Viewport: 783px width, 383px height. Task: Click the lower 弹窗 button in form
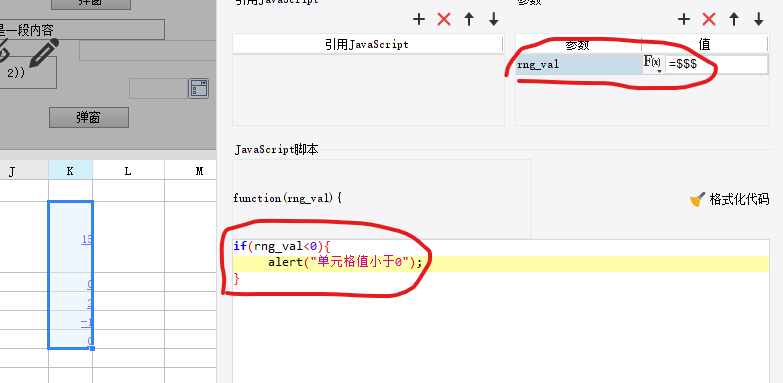89,117
